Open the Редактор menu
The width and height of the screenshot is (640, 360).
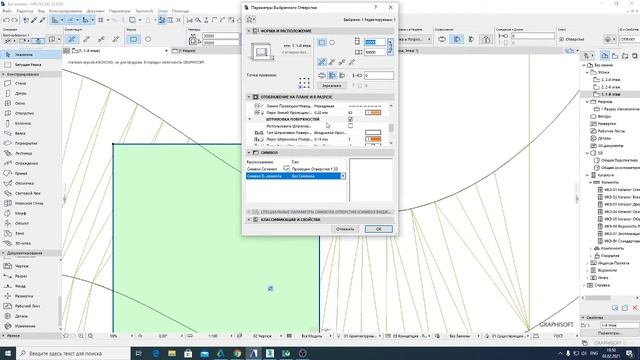click(x=25, y=11)
